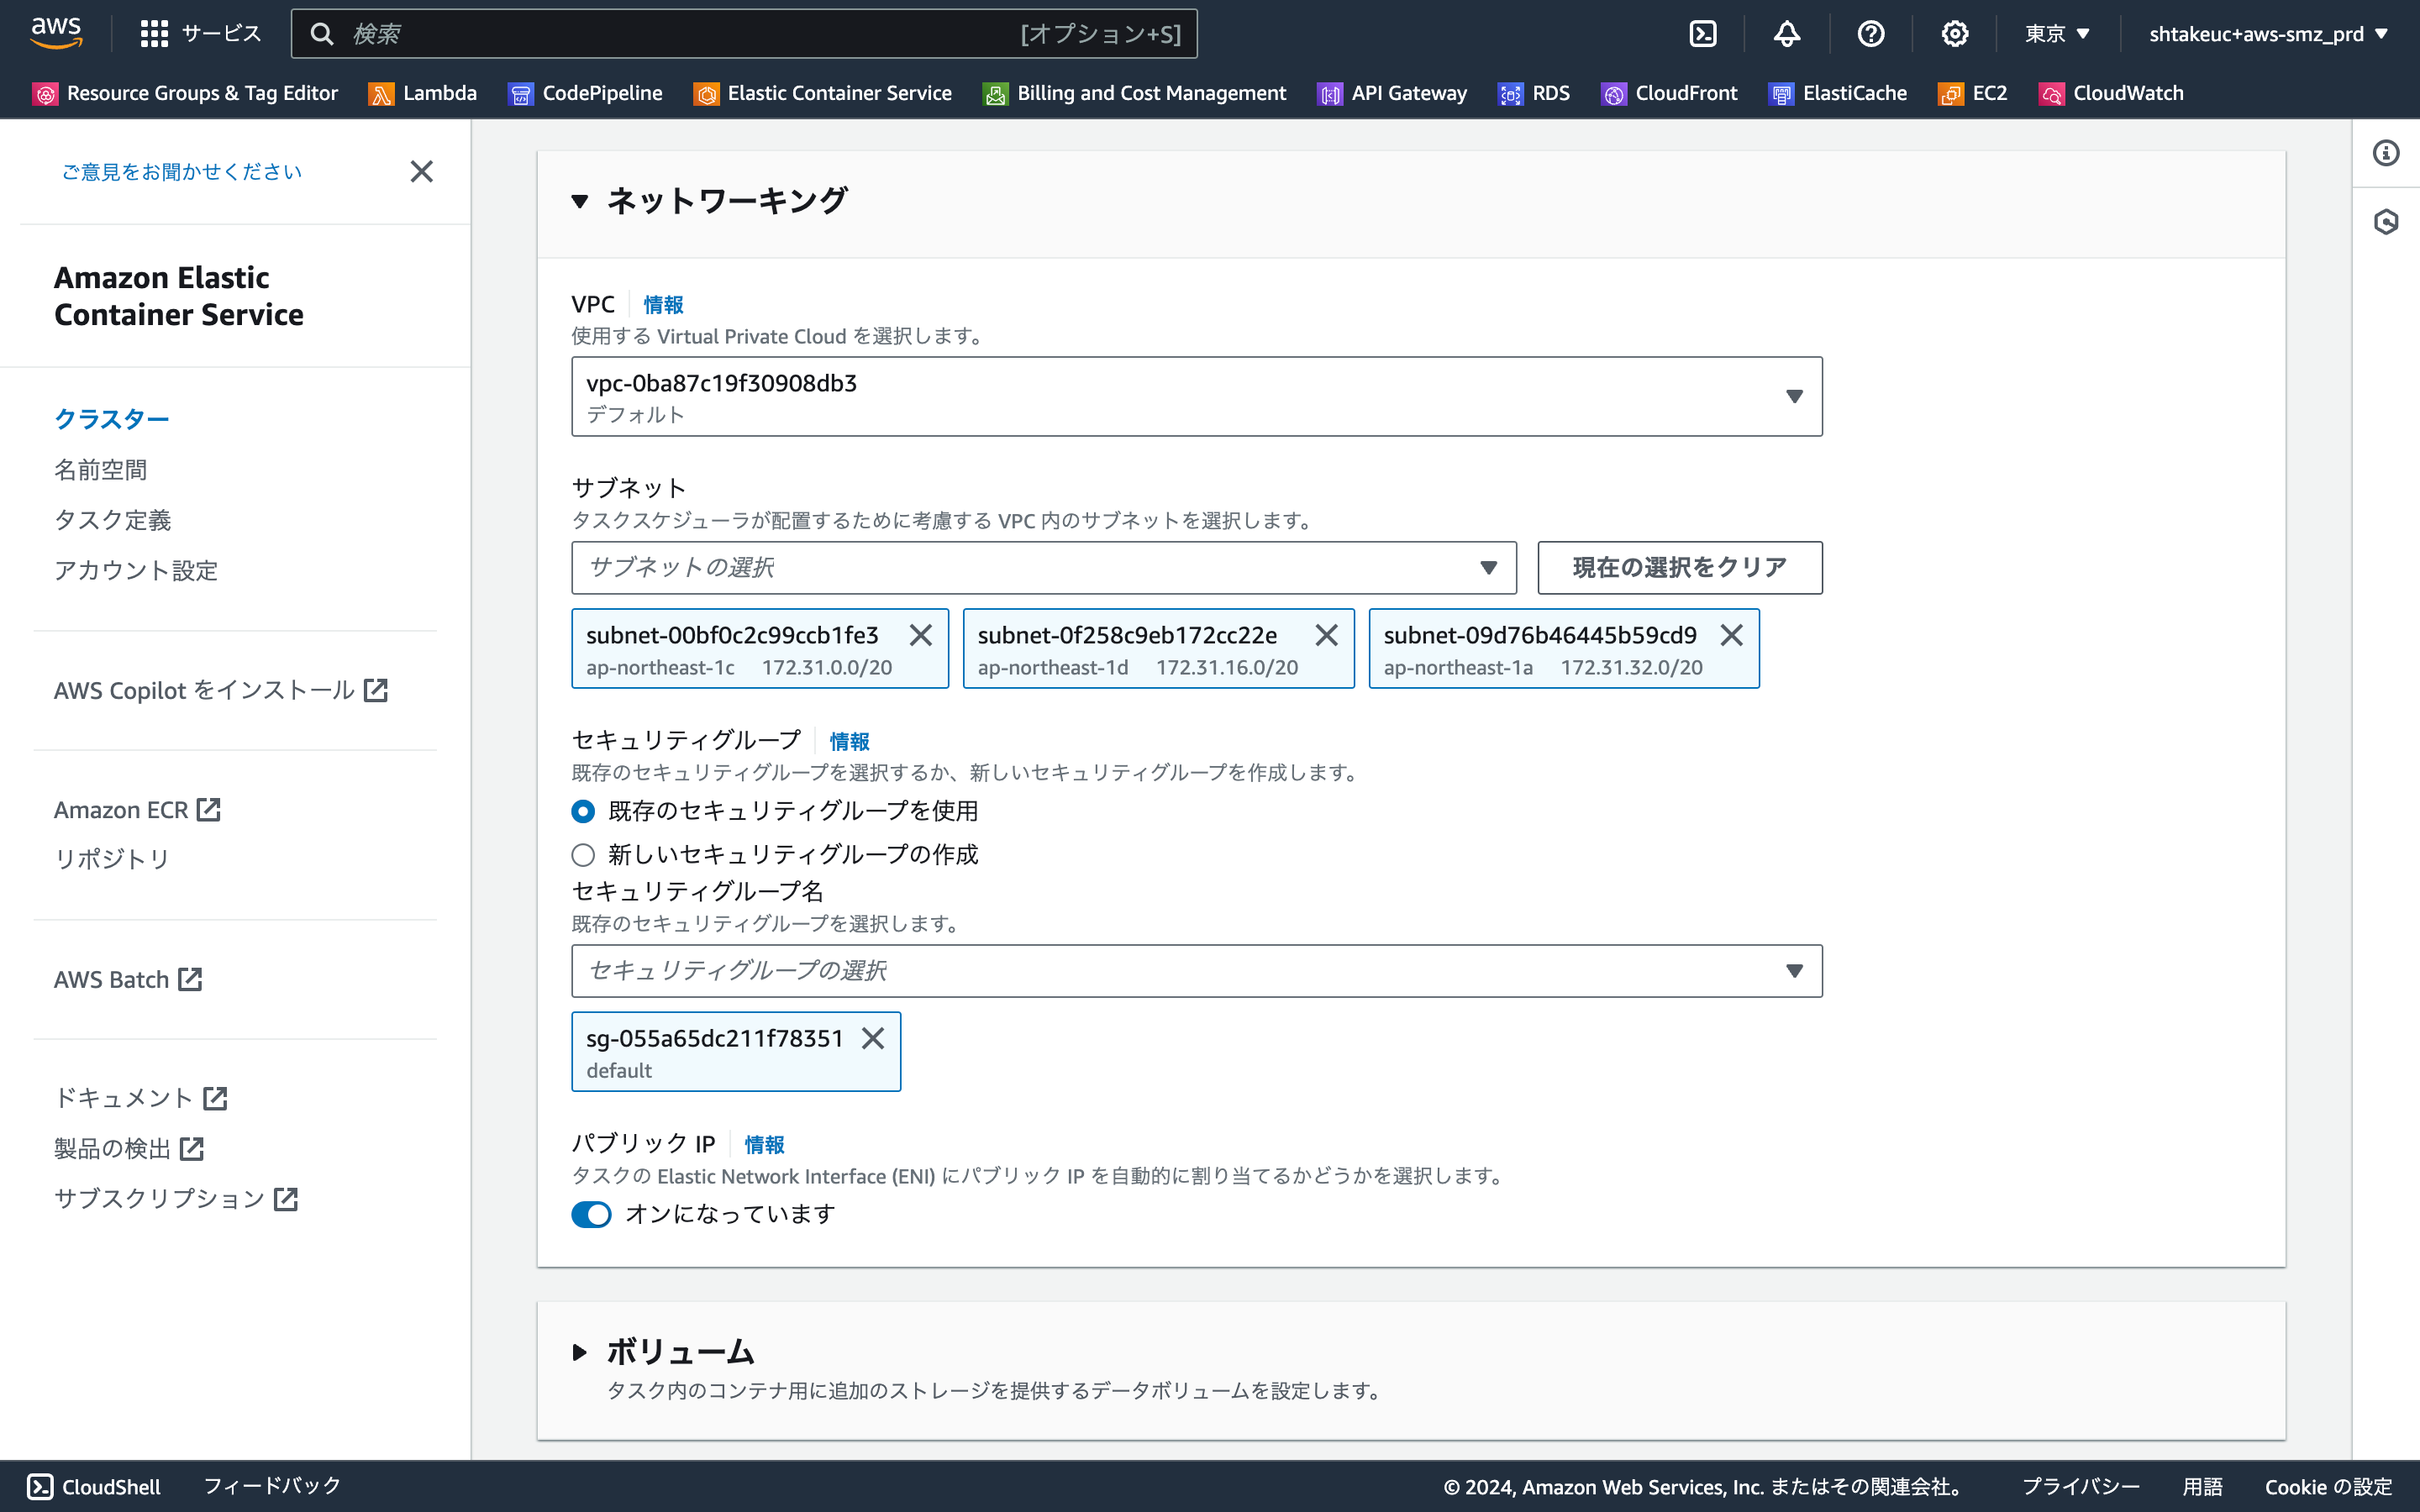
Task: Open Elastic Container Service shortcut
Action: [823, 93]
